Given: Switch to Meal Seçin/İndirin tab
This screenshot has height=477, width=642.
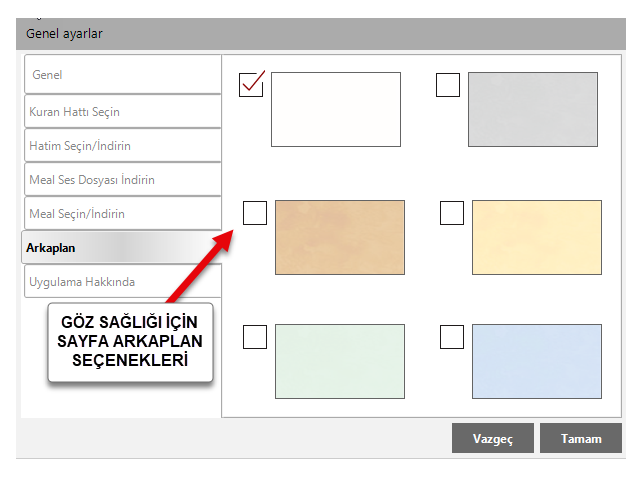Looking at the screenshot, I should point(123,213).
